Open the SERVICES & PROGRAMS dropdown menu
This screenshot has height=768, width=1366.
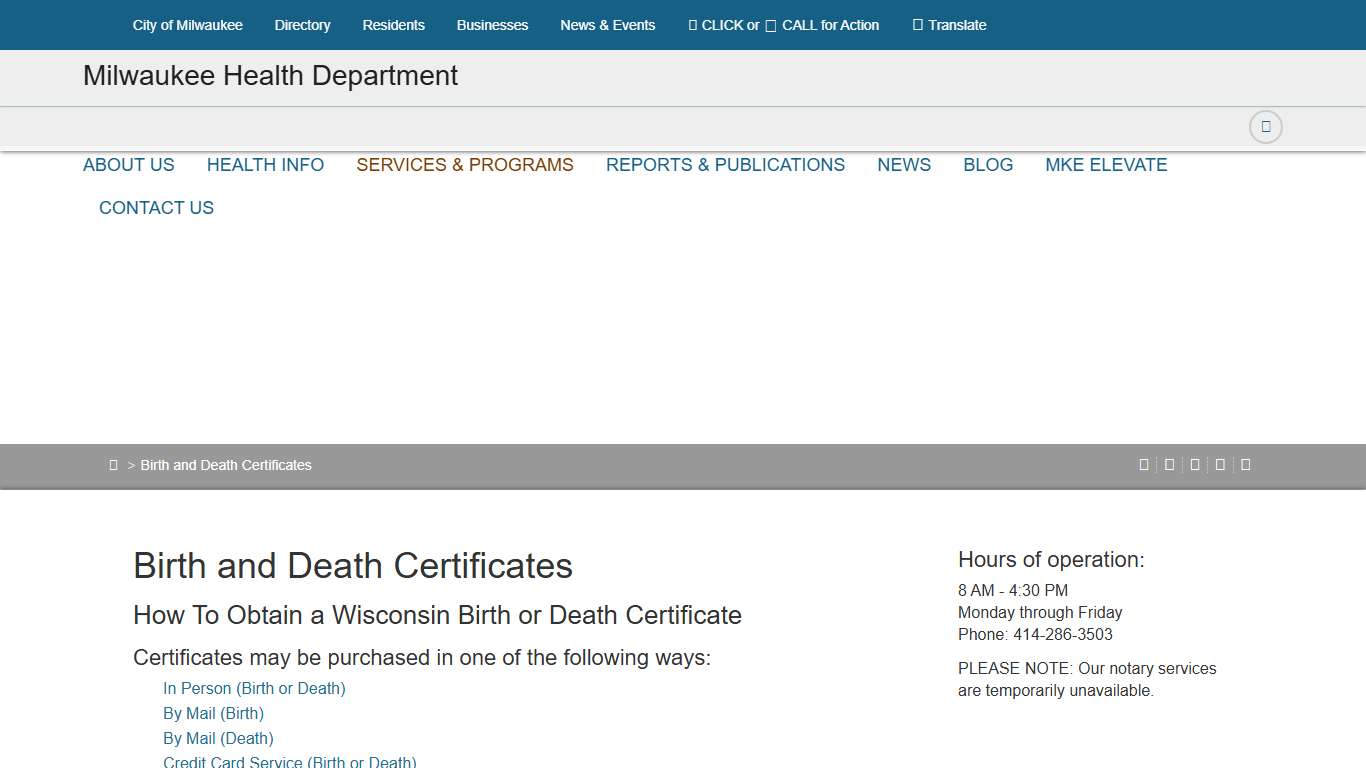click(x=464, y=165)
